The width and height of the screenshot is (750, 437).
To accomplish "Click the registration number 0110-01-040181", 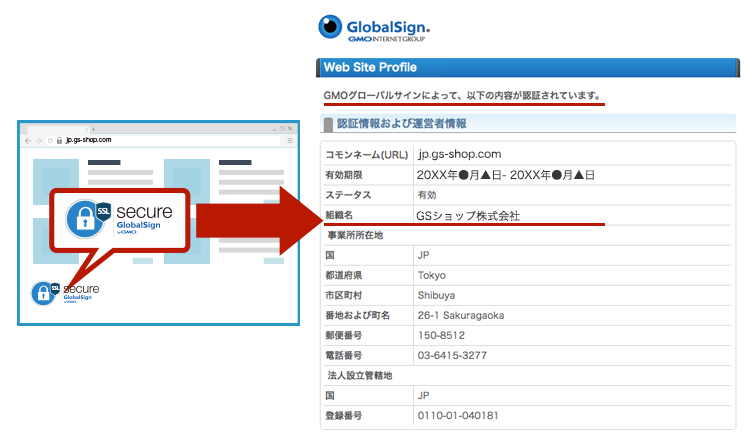I will click(x=458, y=415).
